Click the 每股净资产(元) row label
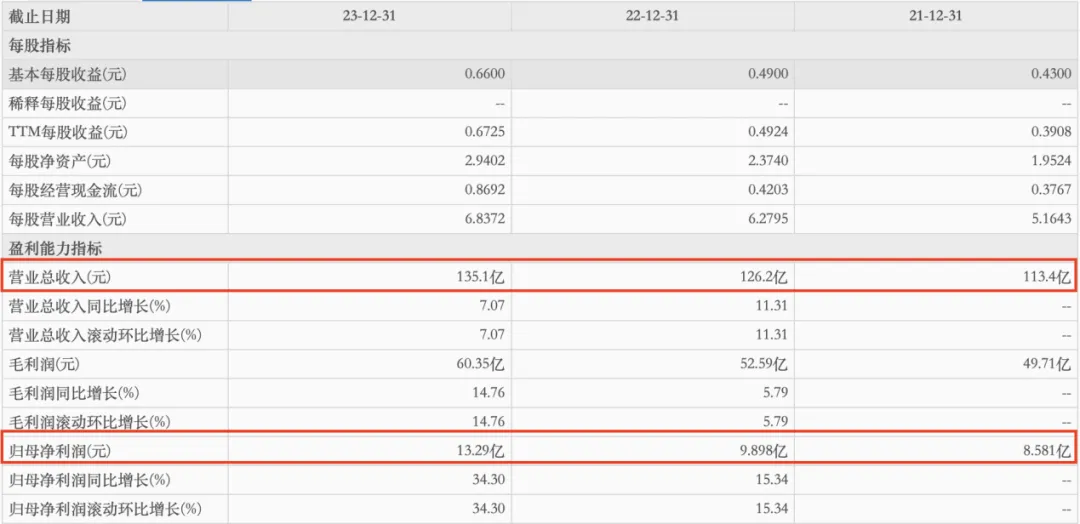Image resolution: width=1080 pixels, height=524 pixels. pos(61,161)
